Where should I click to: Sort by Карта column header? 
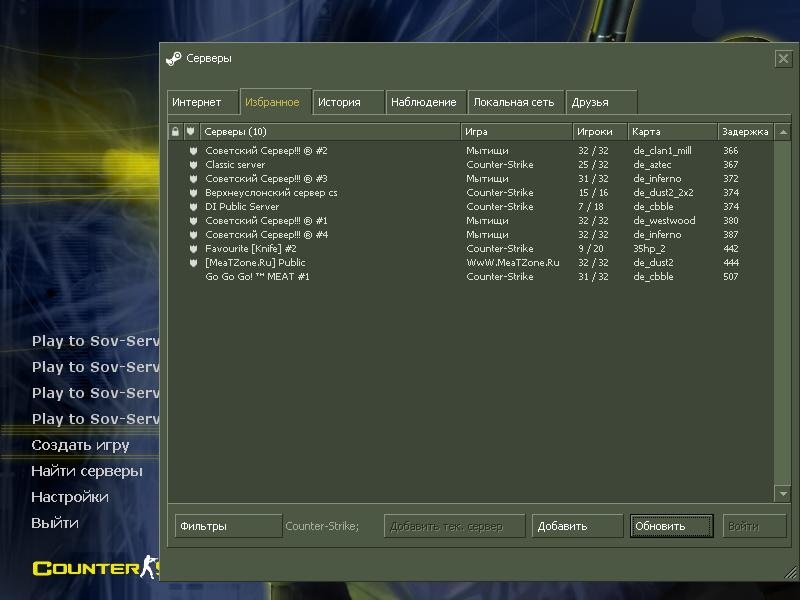coord(672,132)
